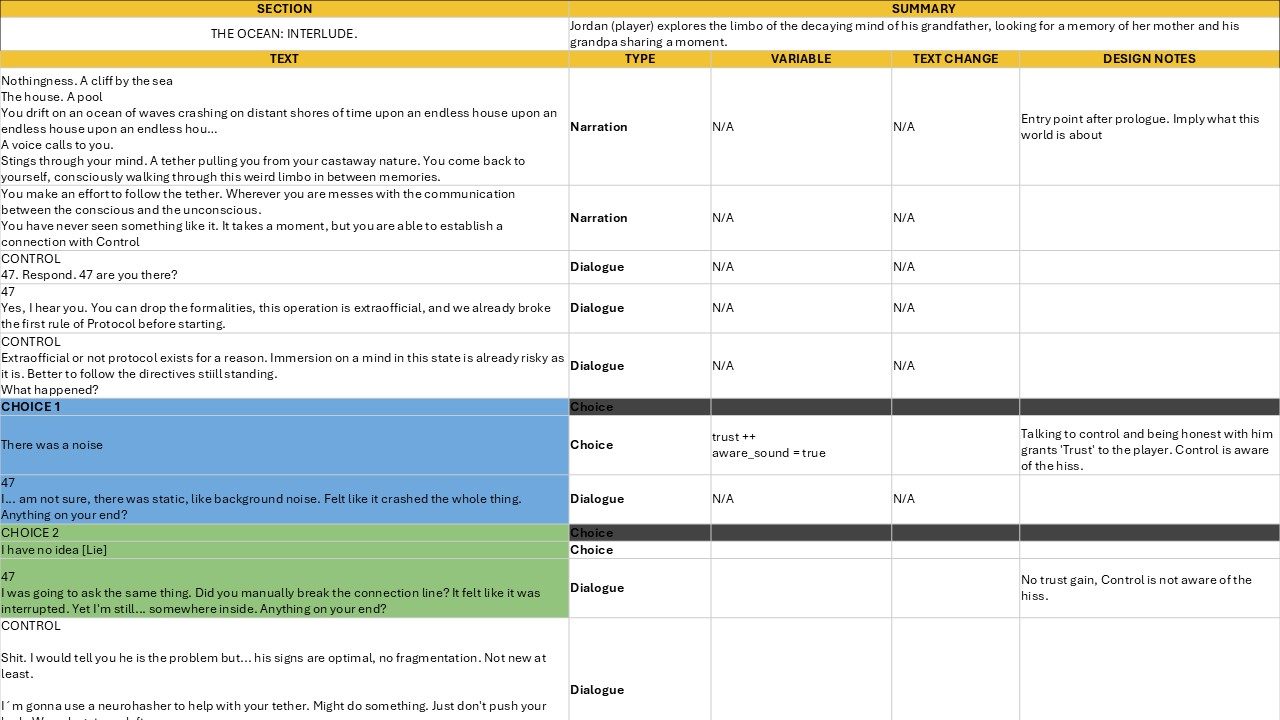Image resolution: width=1280 pixels, height=720 pixels.
Task: Select the 'There was a noise' choice cell
Action: (x=284, y=445)
